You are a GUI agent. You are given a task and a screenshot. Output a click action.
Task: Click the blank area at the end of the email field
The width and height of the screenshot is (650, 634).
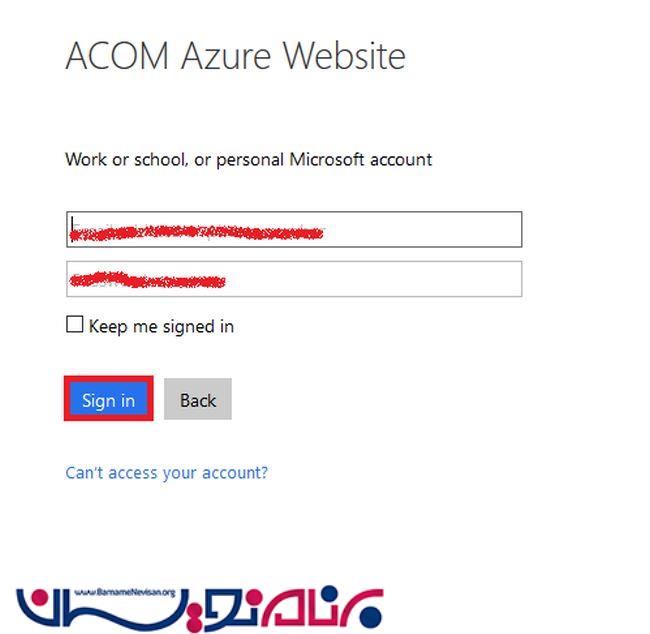point(422,229)
